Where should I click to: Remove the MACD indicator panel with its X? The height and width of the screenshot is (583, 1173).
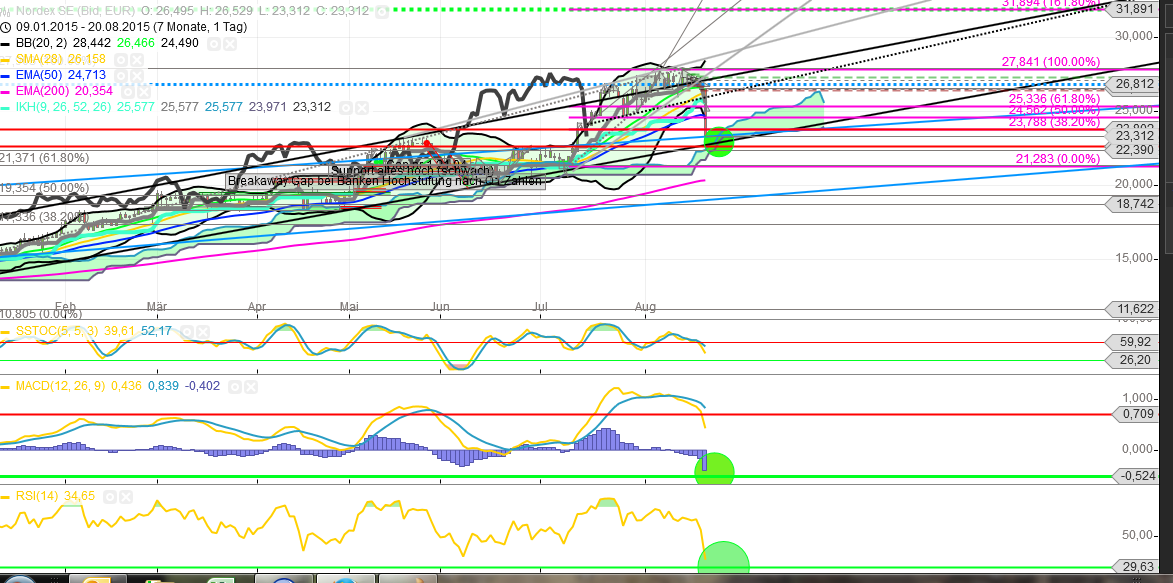tap(251, 386)
